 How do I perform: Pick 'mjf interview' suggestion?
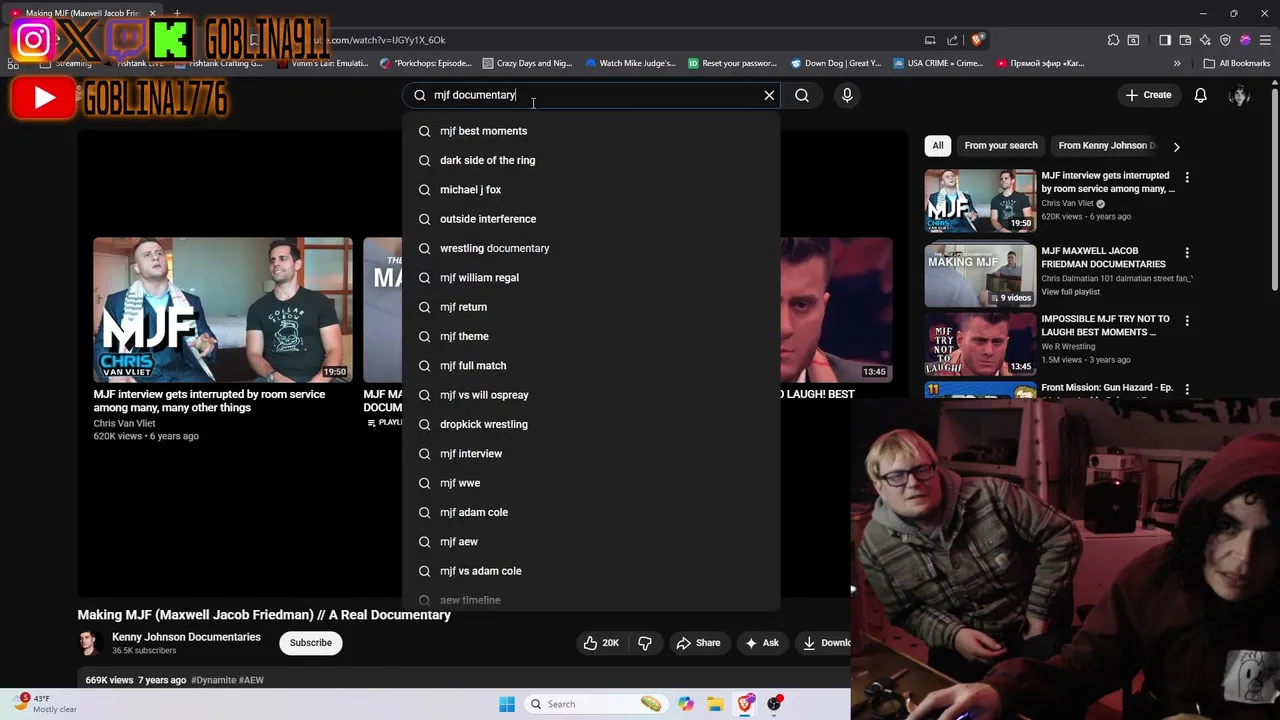591,454
